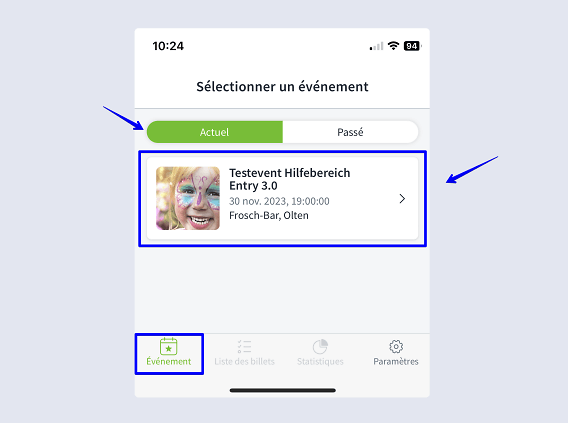Open Testevent Hilfebereich Entry 3.0 title
The width and height of the screenshot is (568, 423).
point(290,179)
